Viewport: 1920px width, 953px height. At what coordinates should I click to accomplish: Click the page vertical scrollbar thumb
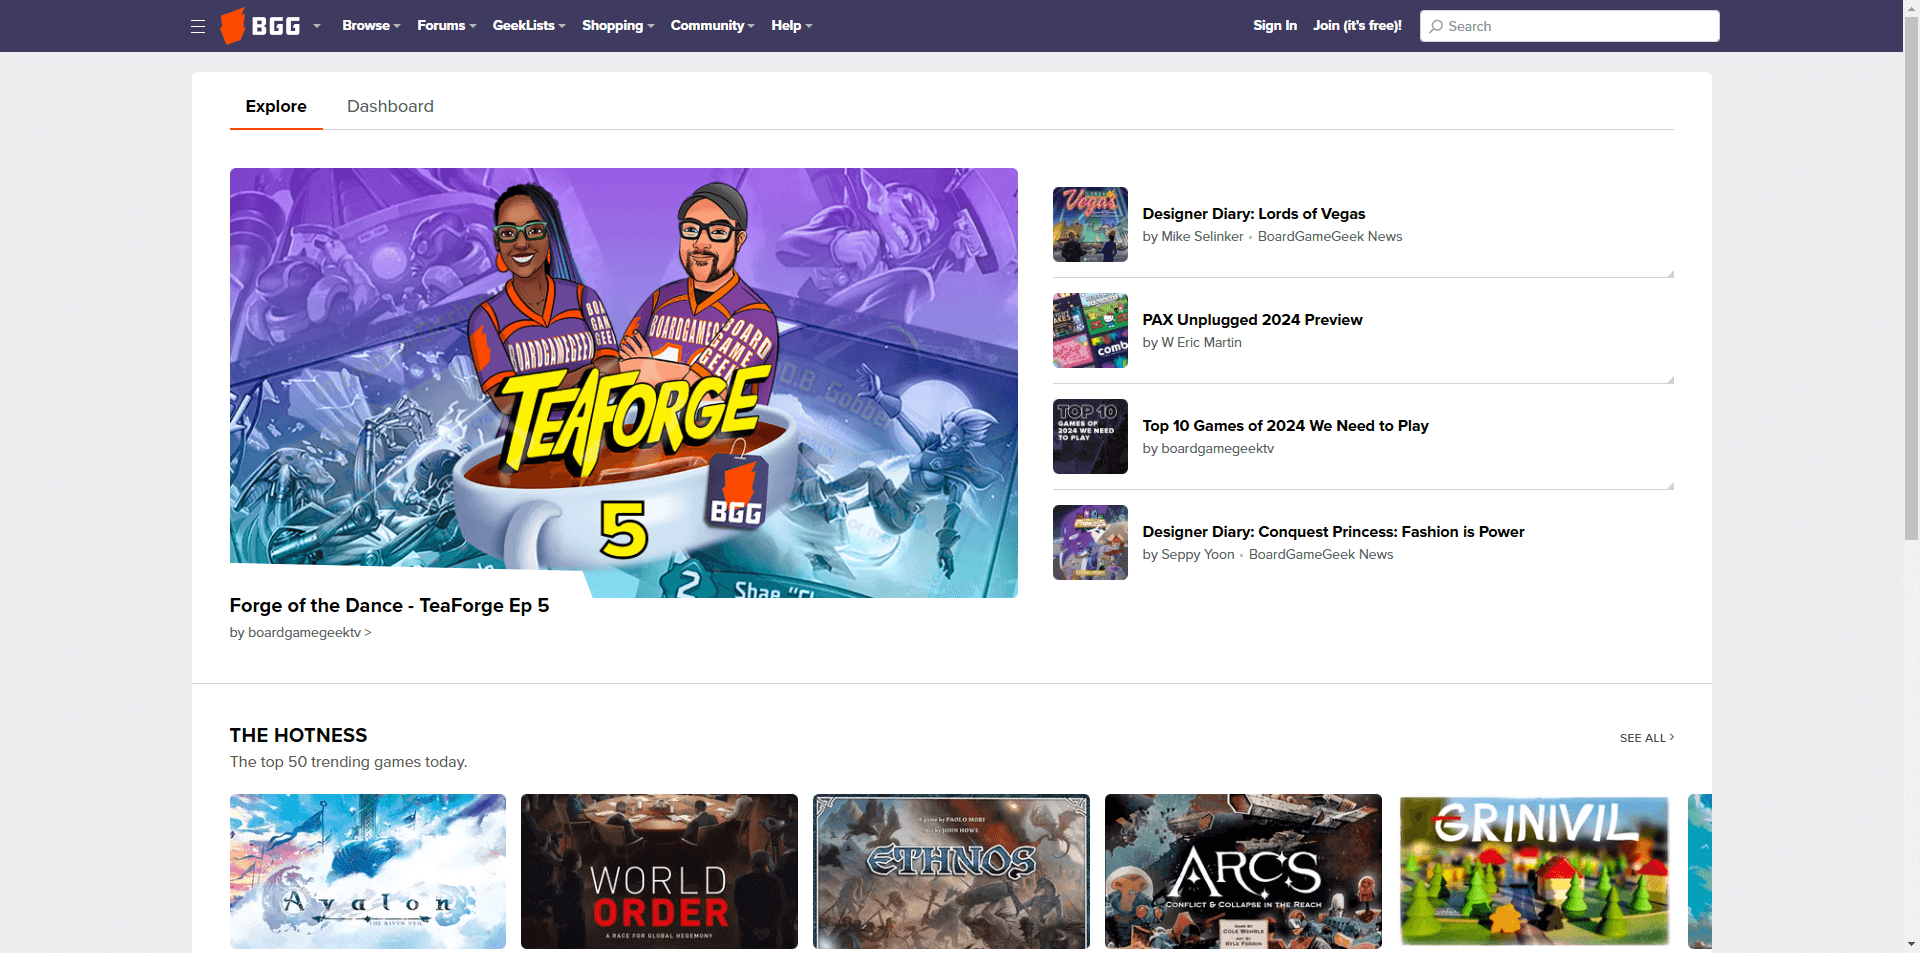pyautogui.click(x=1911, y=278)
